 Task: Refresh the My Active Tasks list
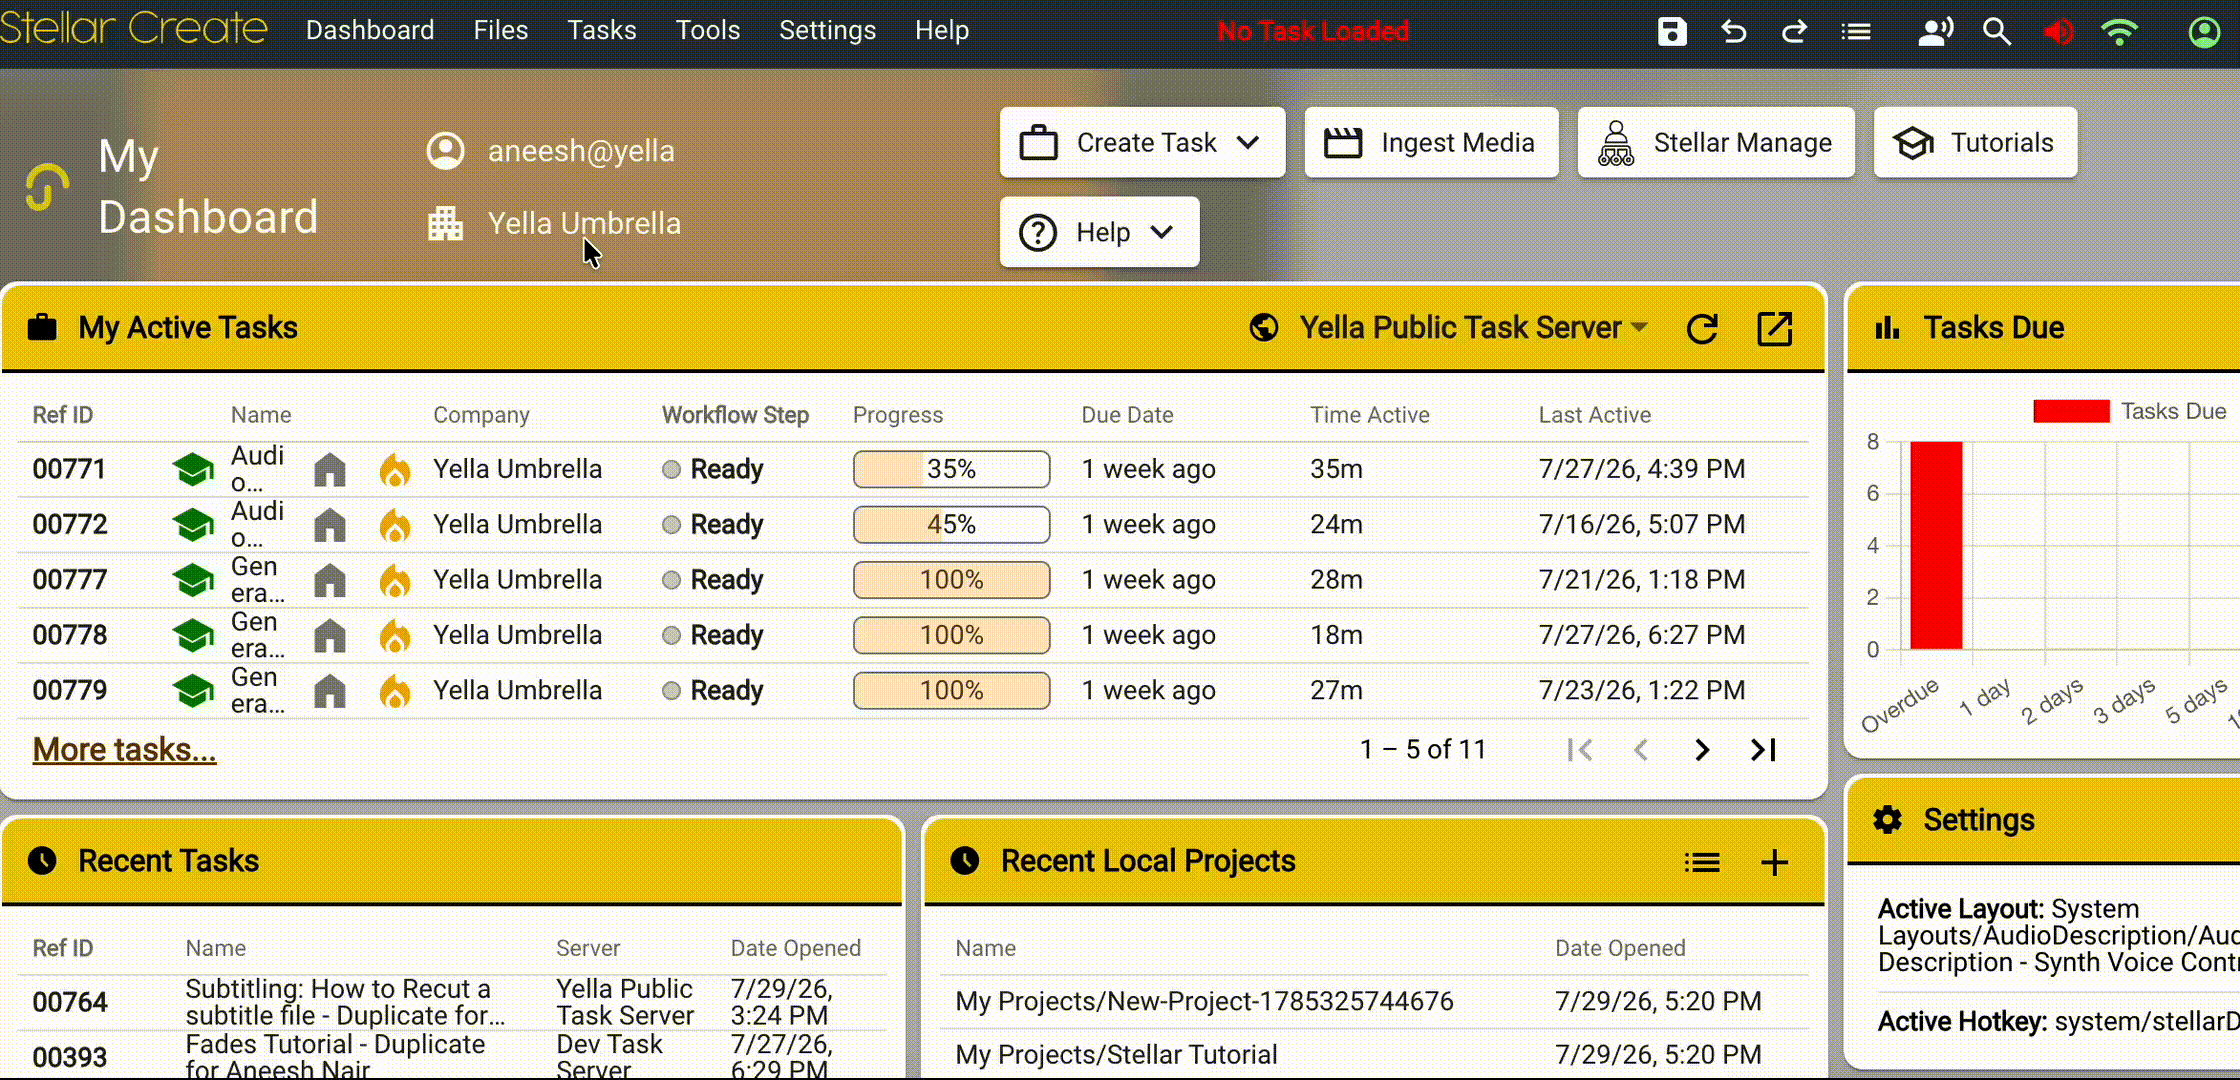coord(1702,328)
